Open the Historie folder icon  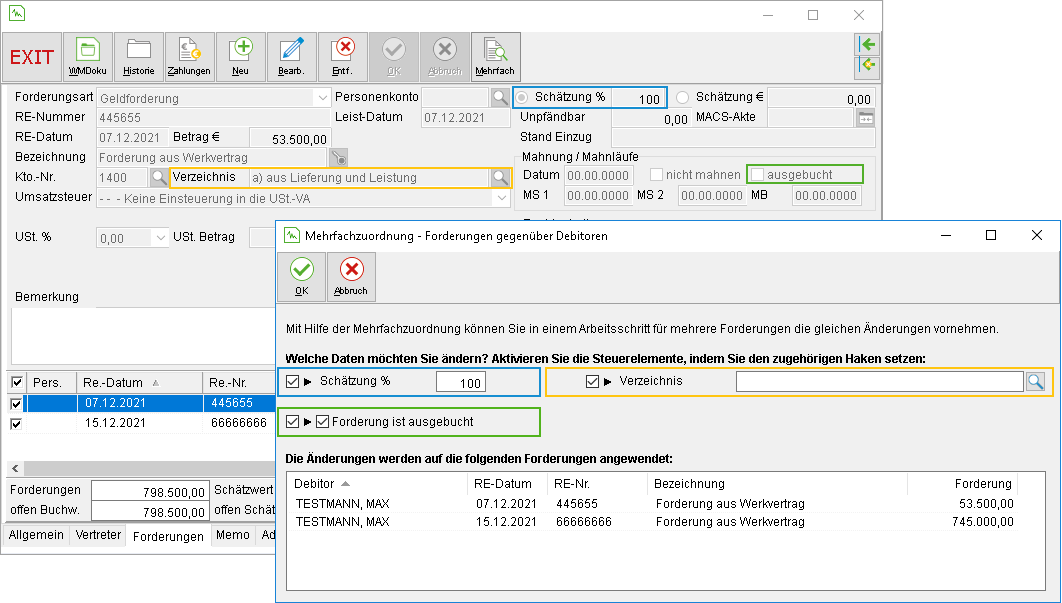coord(139,57)
